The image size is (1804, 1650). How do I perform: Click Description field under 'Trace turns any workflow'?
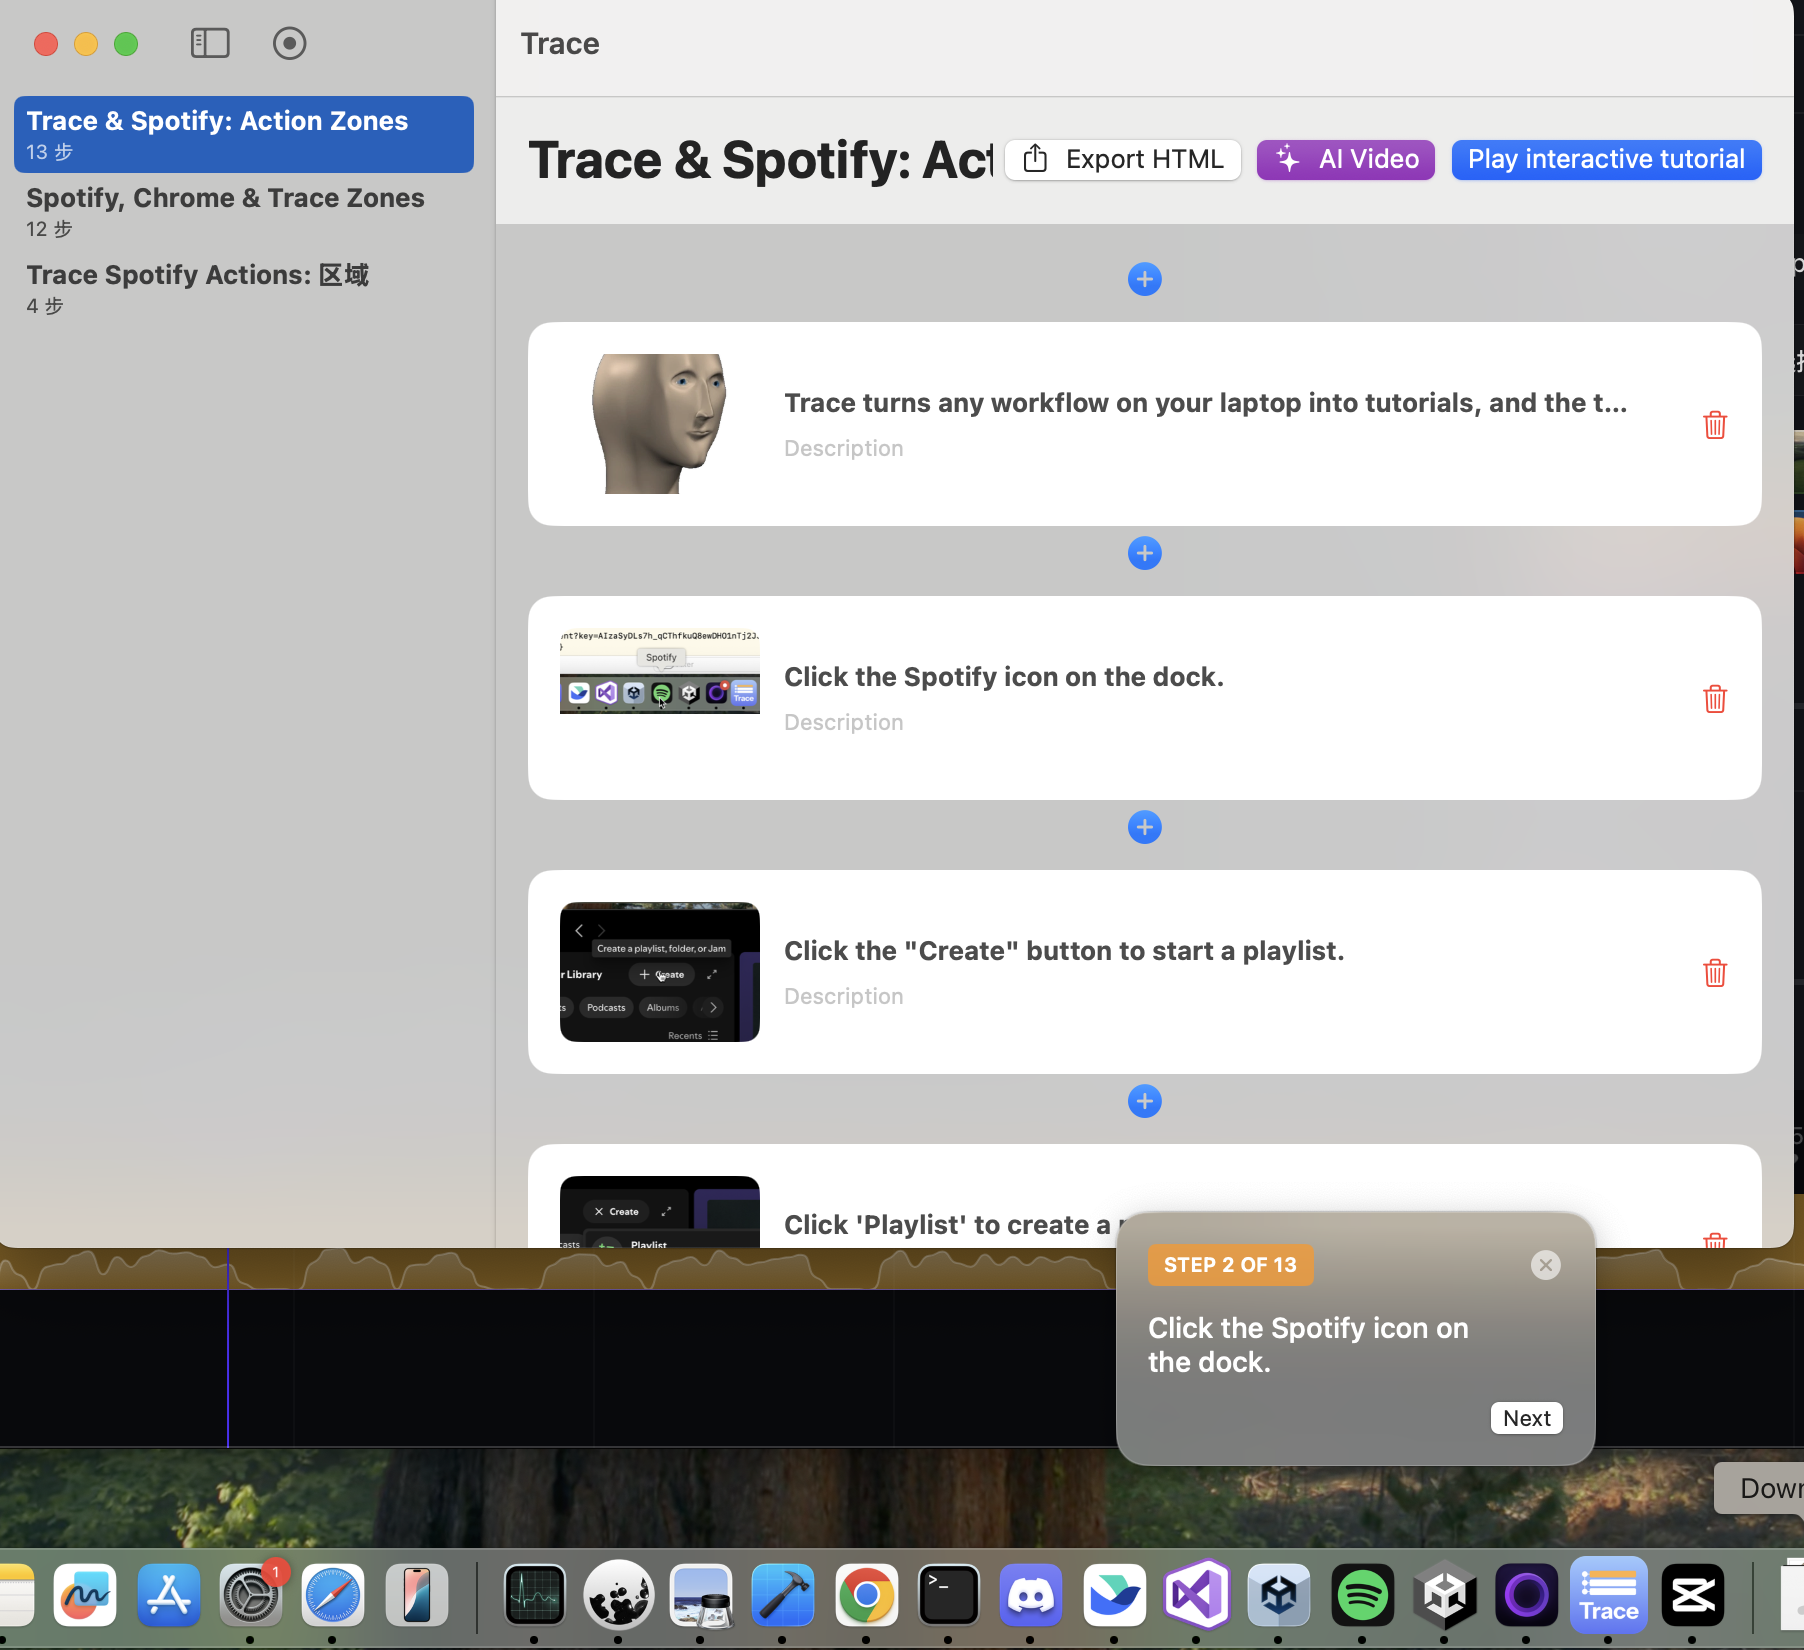point(843,448)
